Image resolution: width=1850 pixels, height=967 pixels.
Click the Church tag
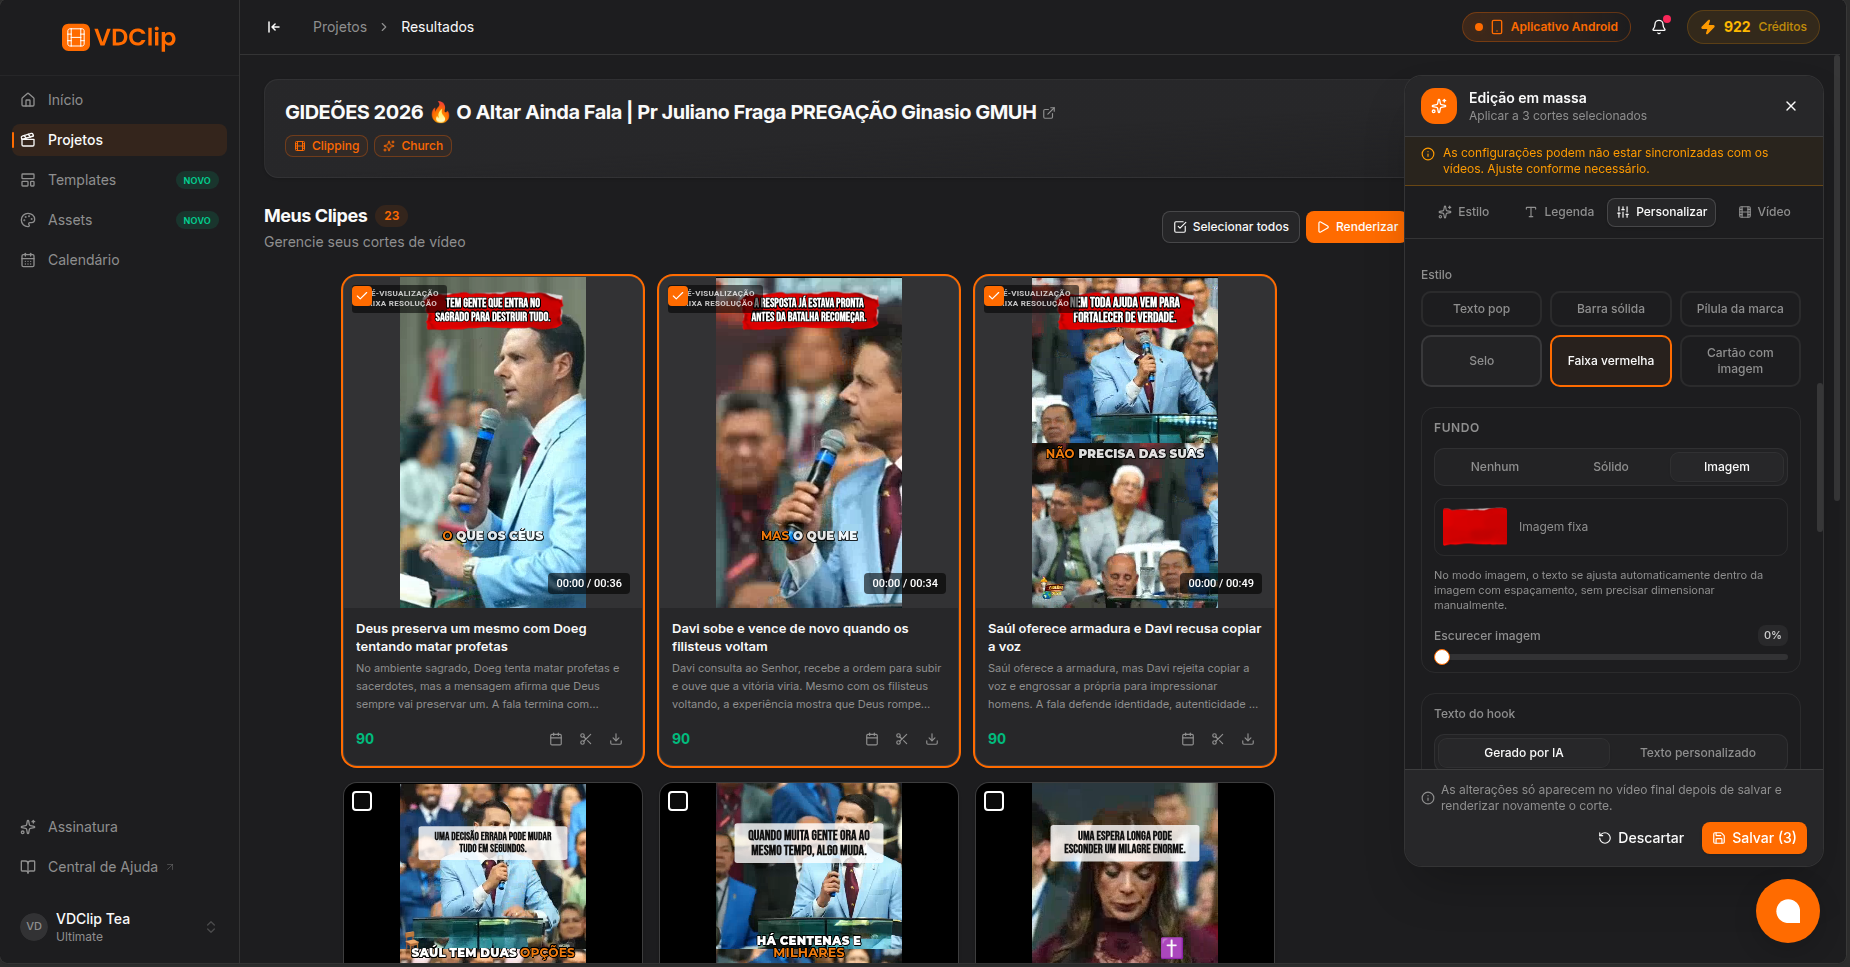point(413,146)
